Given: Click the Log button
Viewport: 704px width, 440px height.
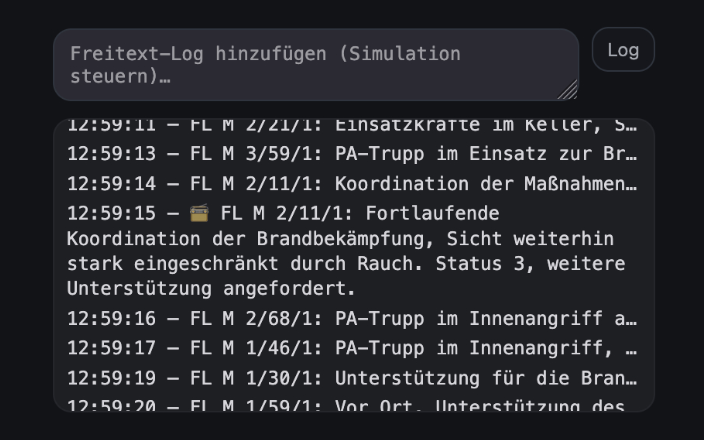Looking at the screenshot, I should [623, 50].
